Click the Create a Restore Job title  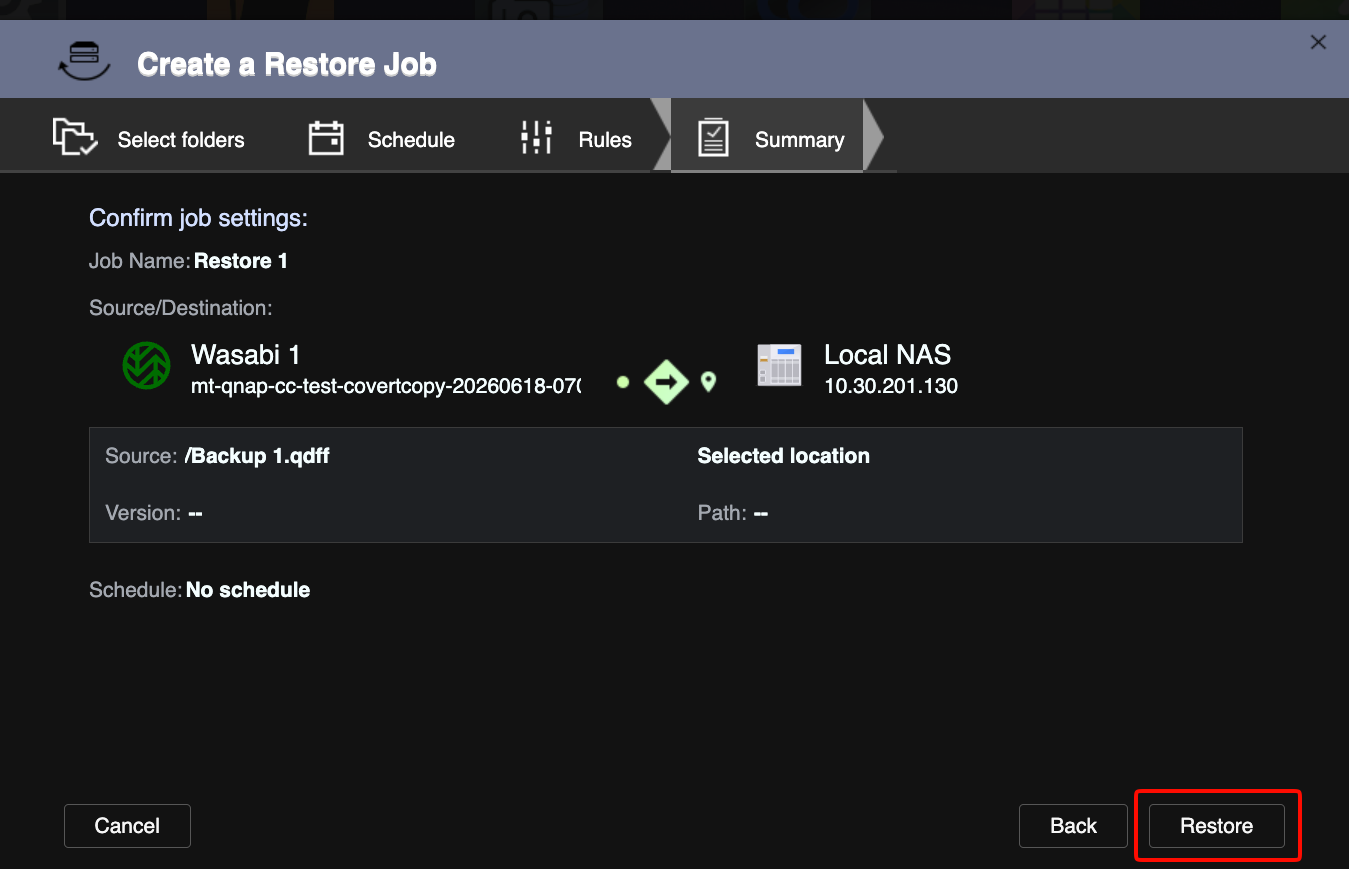(287, 64)
